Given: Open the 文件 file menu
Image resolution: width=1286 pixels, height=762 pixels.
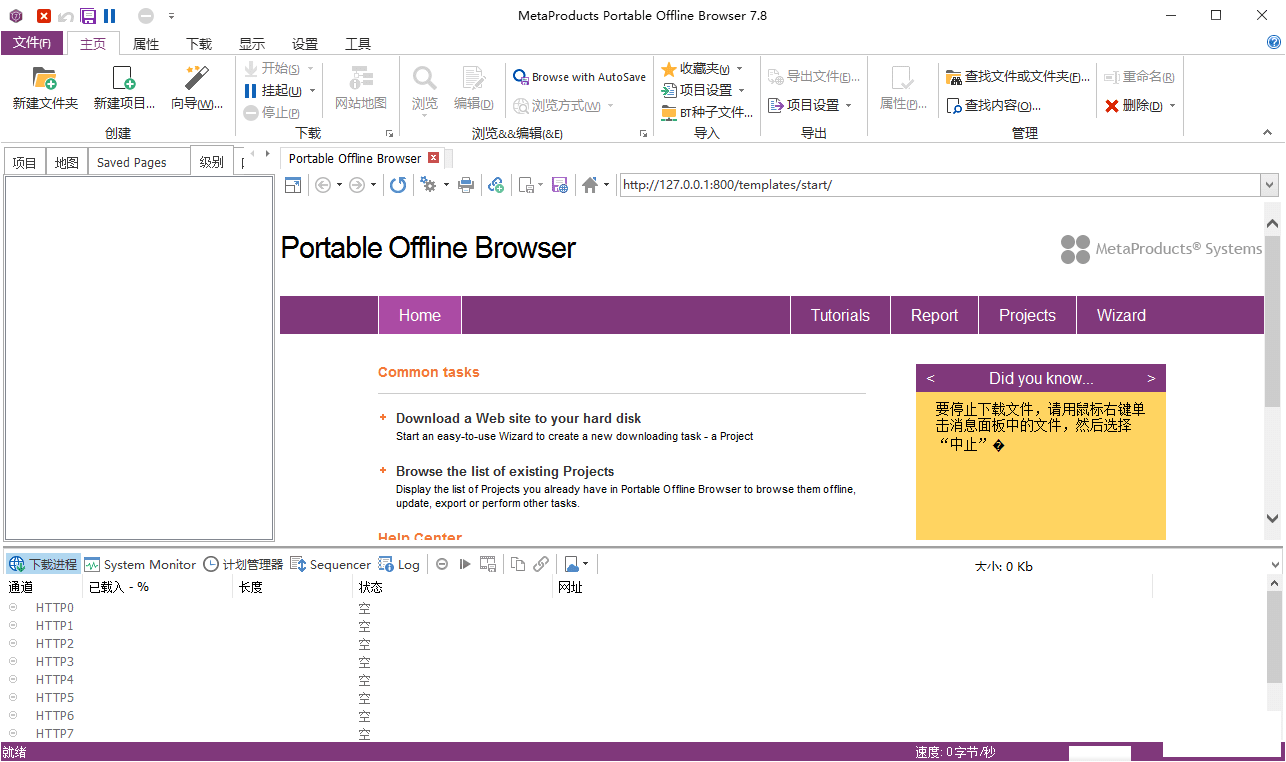Looking at the screenshot, I should [32, 43].
